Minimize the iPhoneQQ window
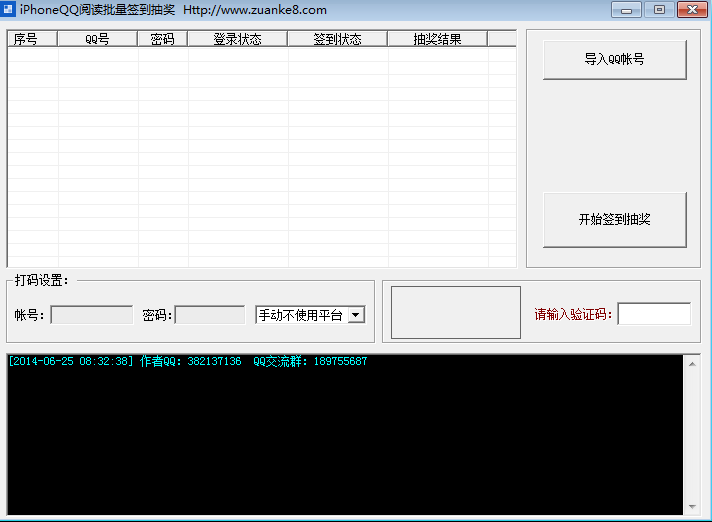Screen dimensions: 712x522 [x=626, y=10]
